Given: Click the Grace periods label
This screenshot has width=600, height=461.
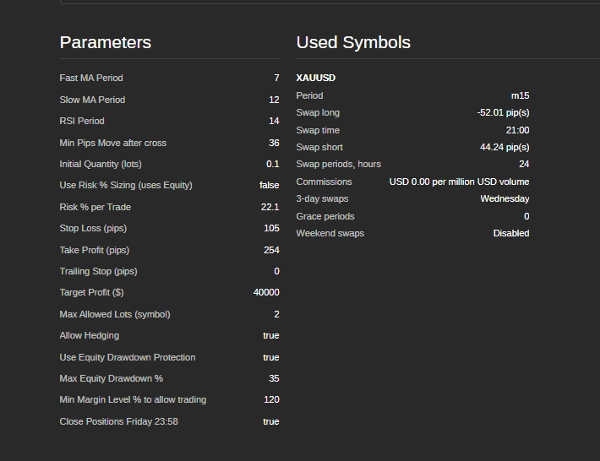Looking at the screenshot, I should pos(325,216).
